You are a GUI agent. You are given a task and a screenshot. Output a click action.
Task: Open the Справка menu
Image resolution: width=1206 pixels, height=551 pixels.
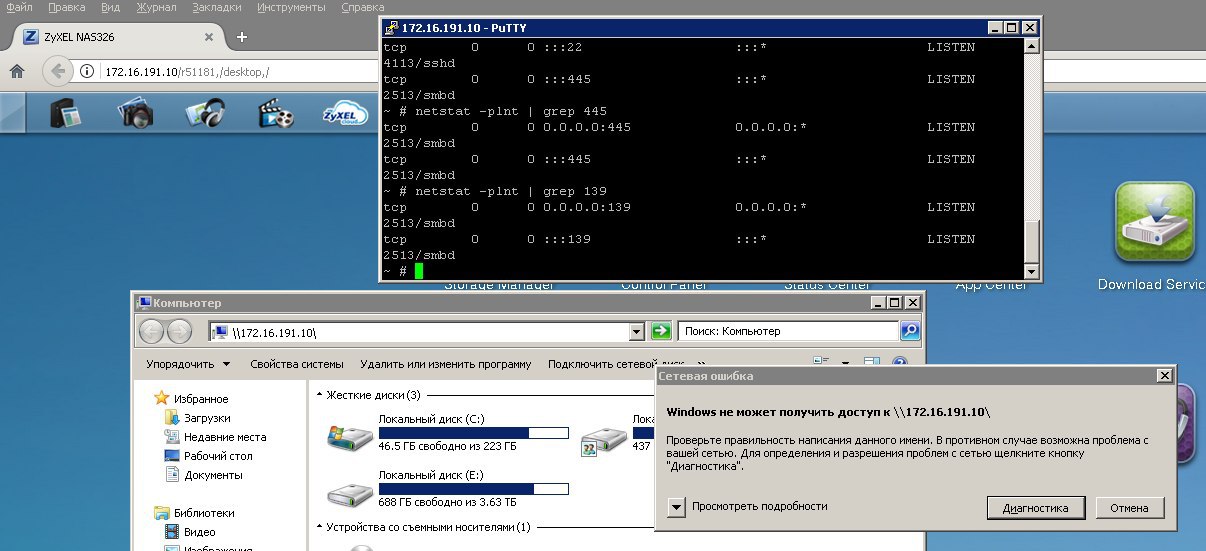point(363,7)
